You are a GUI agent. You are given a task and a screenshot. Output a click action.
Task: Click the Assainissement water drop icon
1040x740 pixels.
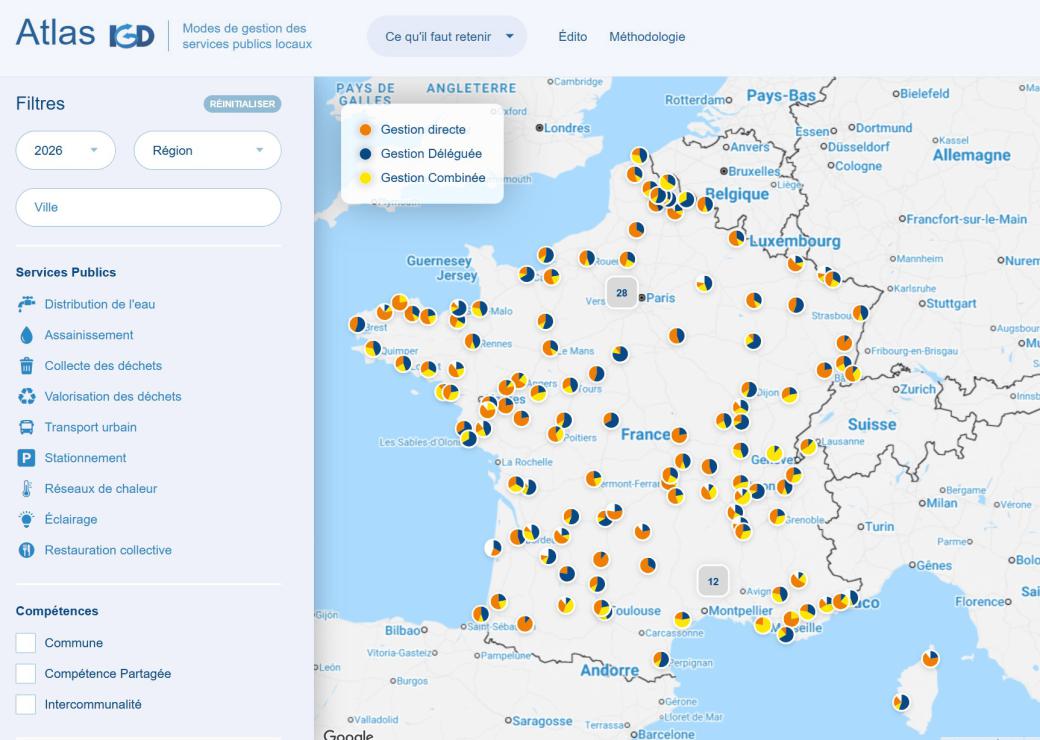27,335
